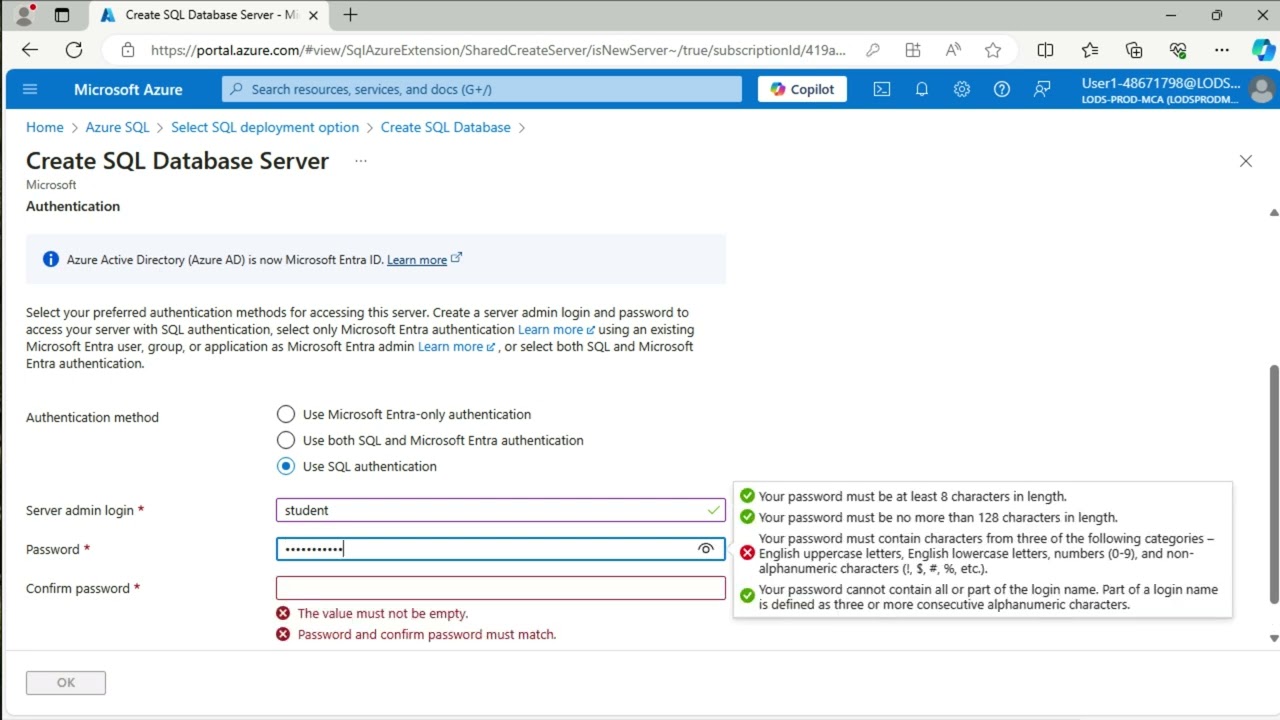Screen dimensions: 1280x720
Task: Open the Edge Copilot sidebar icon
Action: (x=1263, y=50)
